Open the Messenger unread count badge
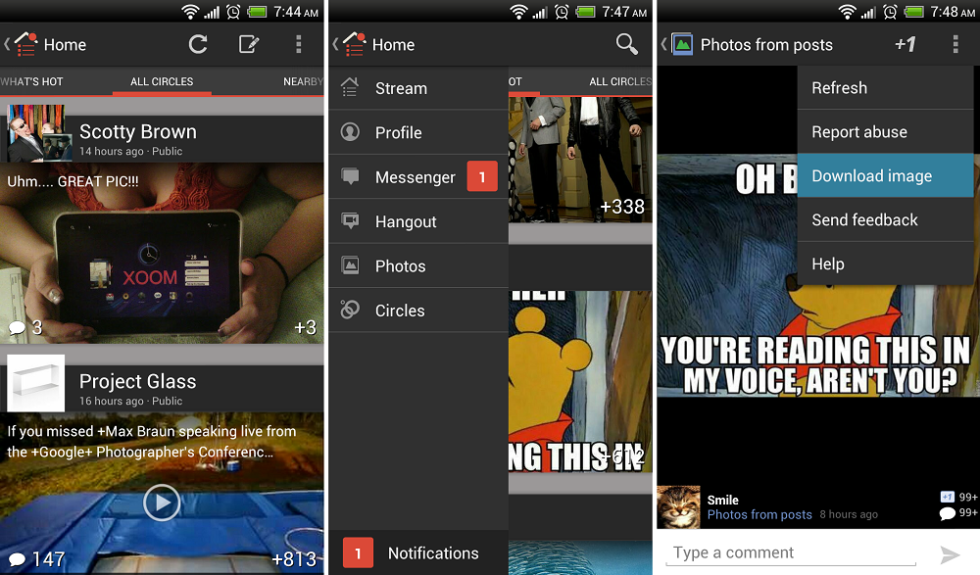Screen dimensions: 980x575 481,177
